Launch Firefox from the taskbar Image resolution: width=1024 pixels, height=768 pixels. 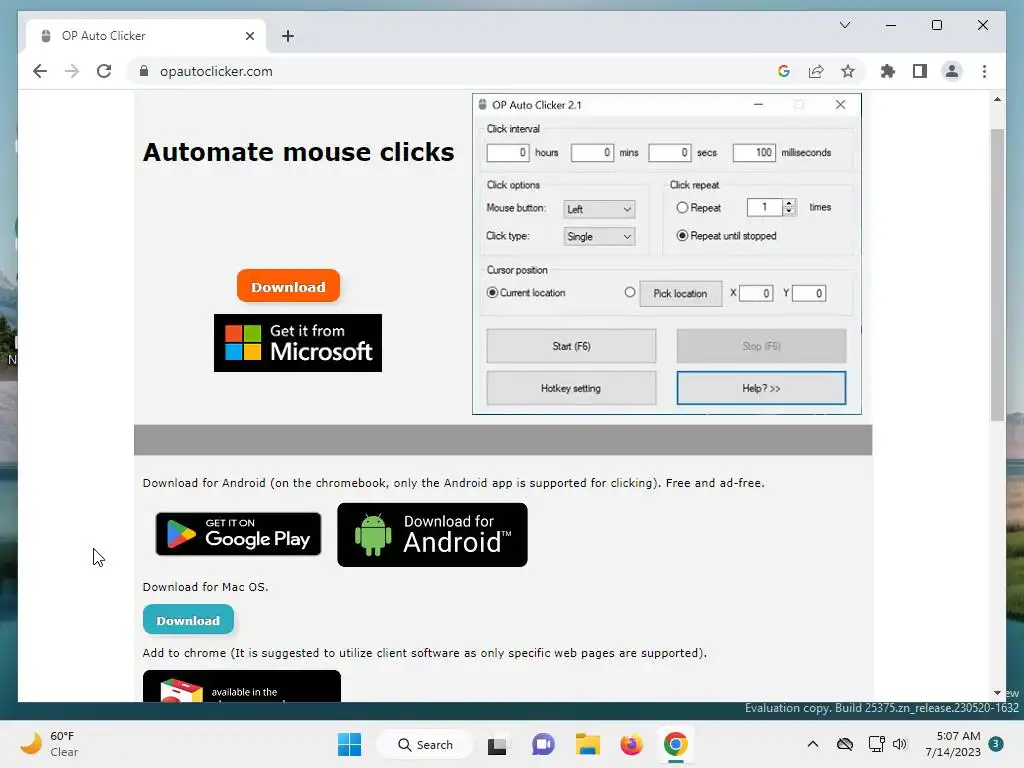(632, 744)
